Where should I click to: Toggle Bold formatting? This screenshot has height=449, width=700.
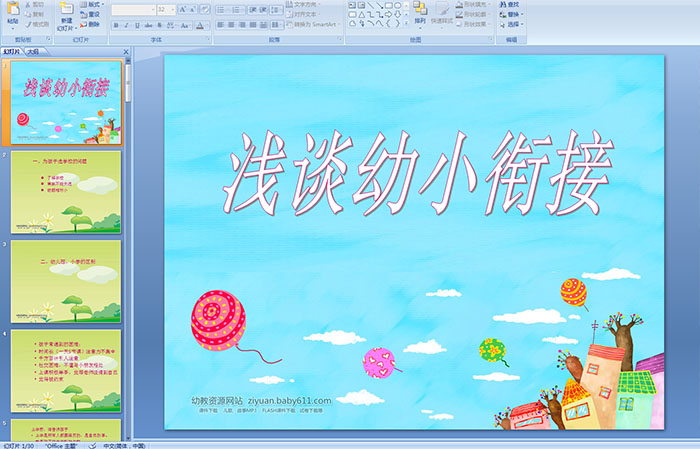(x=116, y=25)
